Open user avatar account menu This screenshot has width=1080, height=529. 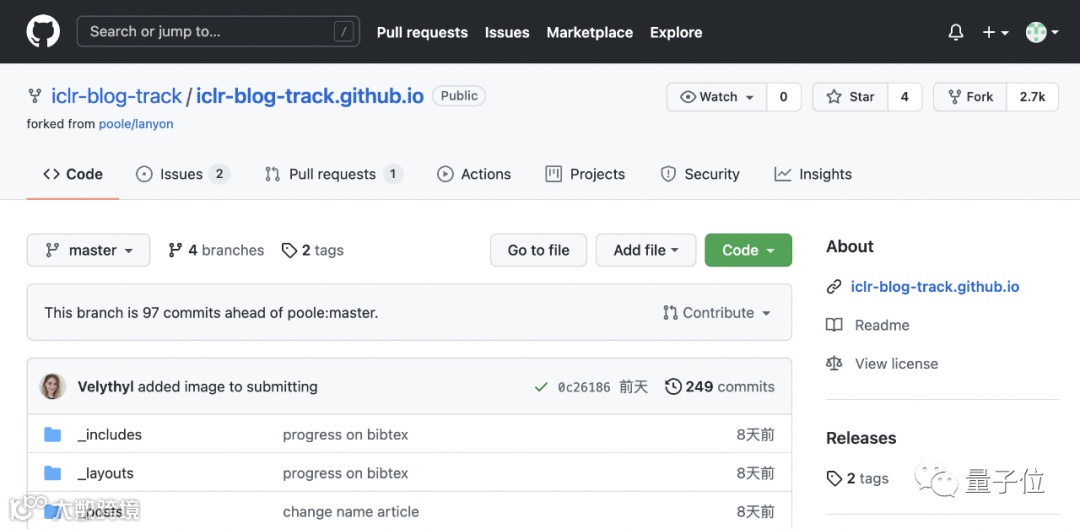[x=1041, y=32]
